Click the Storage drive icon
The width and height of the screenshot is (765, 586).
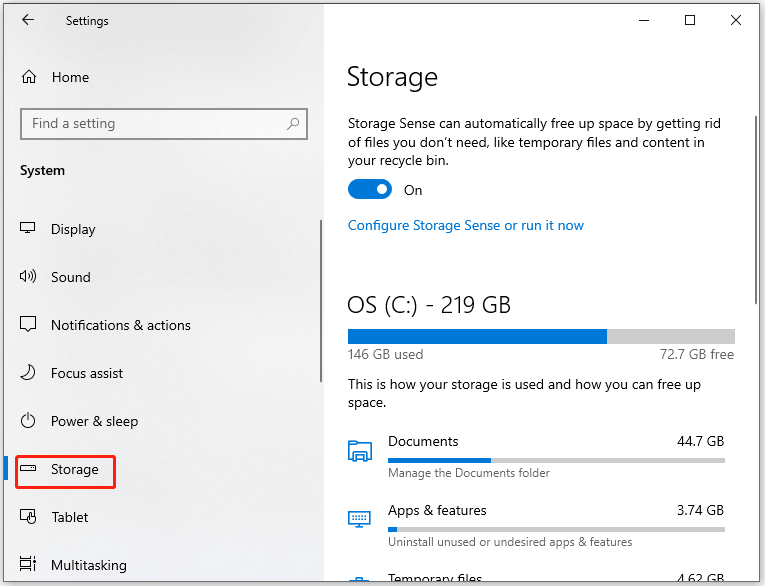click(x=28, y=468)
